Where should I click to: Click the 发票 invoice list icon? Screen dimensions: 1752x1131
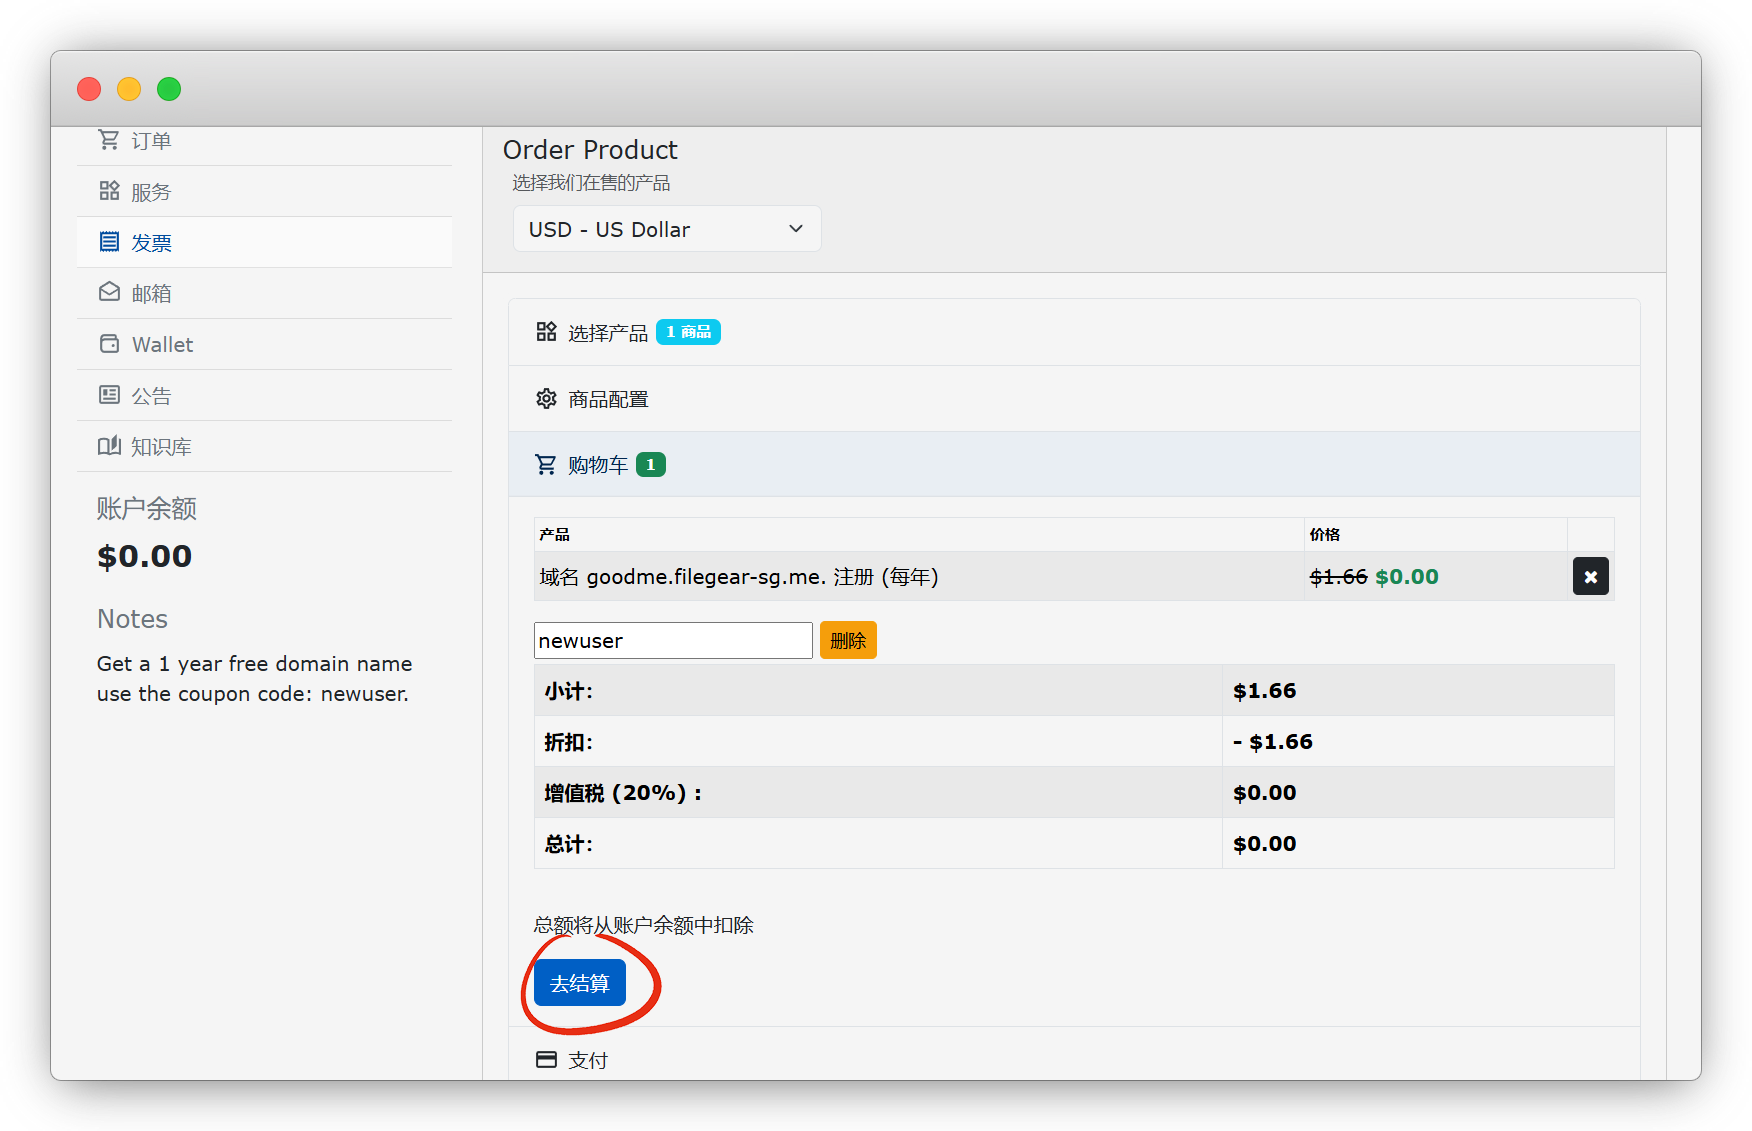tap(109, 242)
